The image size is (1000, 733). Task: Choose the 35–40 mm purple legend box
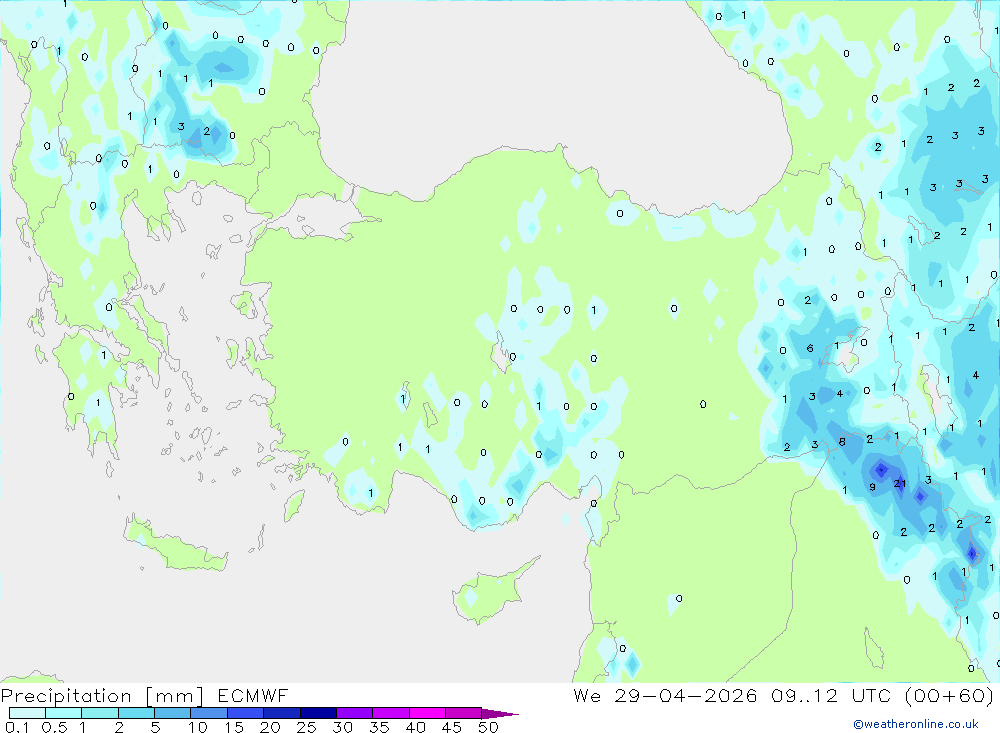click(x=390, y=713)
